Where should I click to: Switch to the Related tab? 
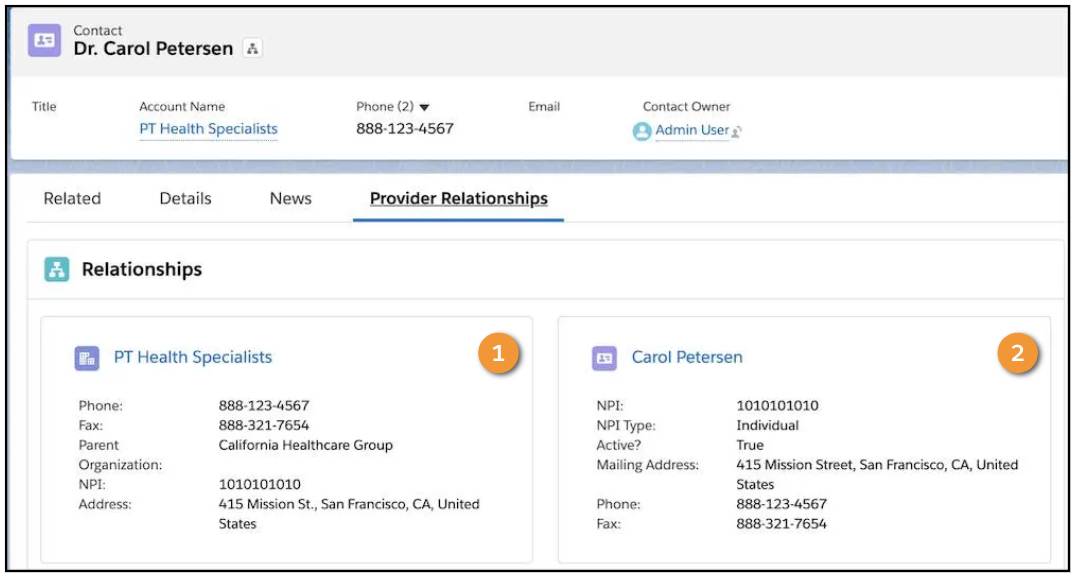72,199
